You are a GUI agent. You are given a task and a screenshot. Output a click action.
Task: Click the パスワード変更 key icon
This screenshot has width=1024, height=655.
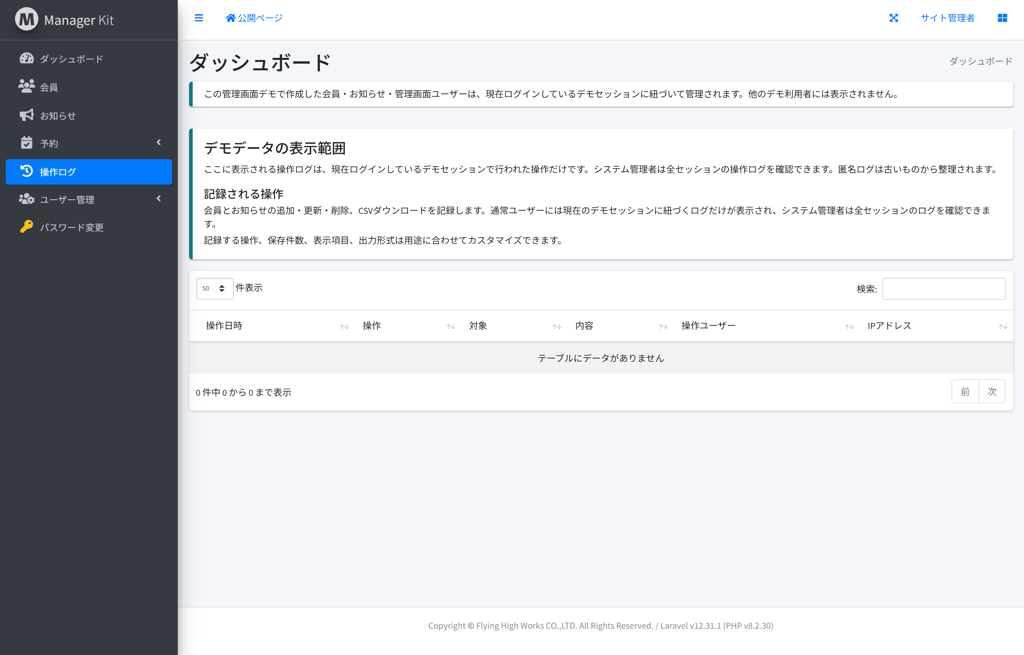(x=26, y=227)
